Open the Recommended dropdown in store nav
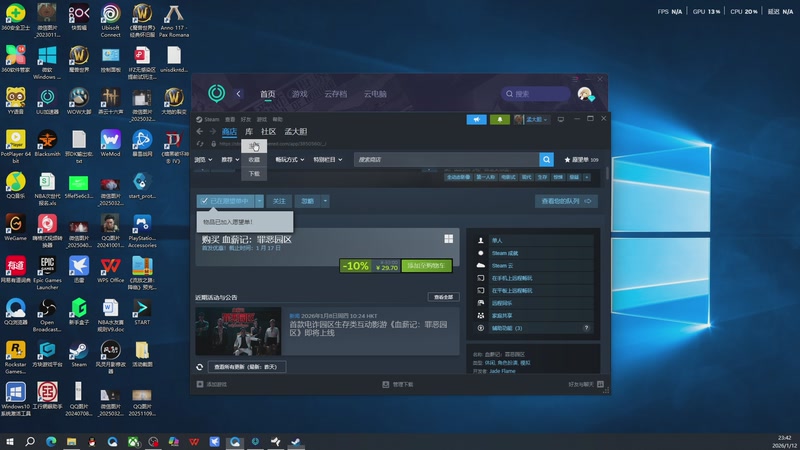The width and height of the screenshot is (800, 450). [230, 160]
